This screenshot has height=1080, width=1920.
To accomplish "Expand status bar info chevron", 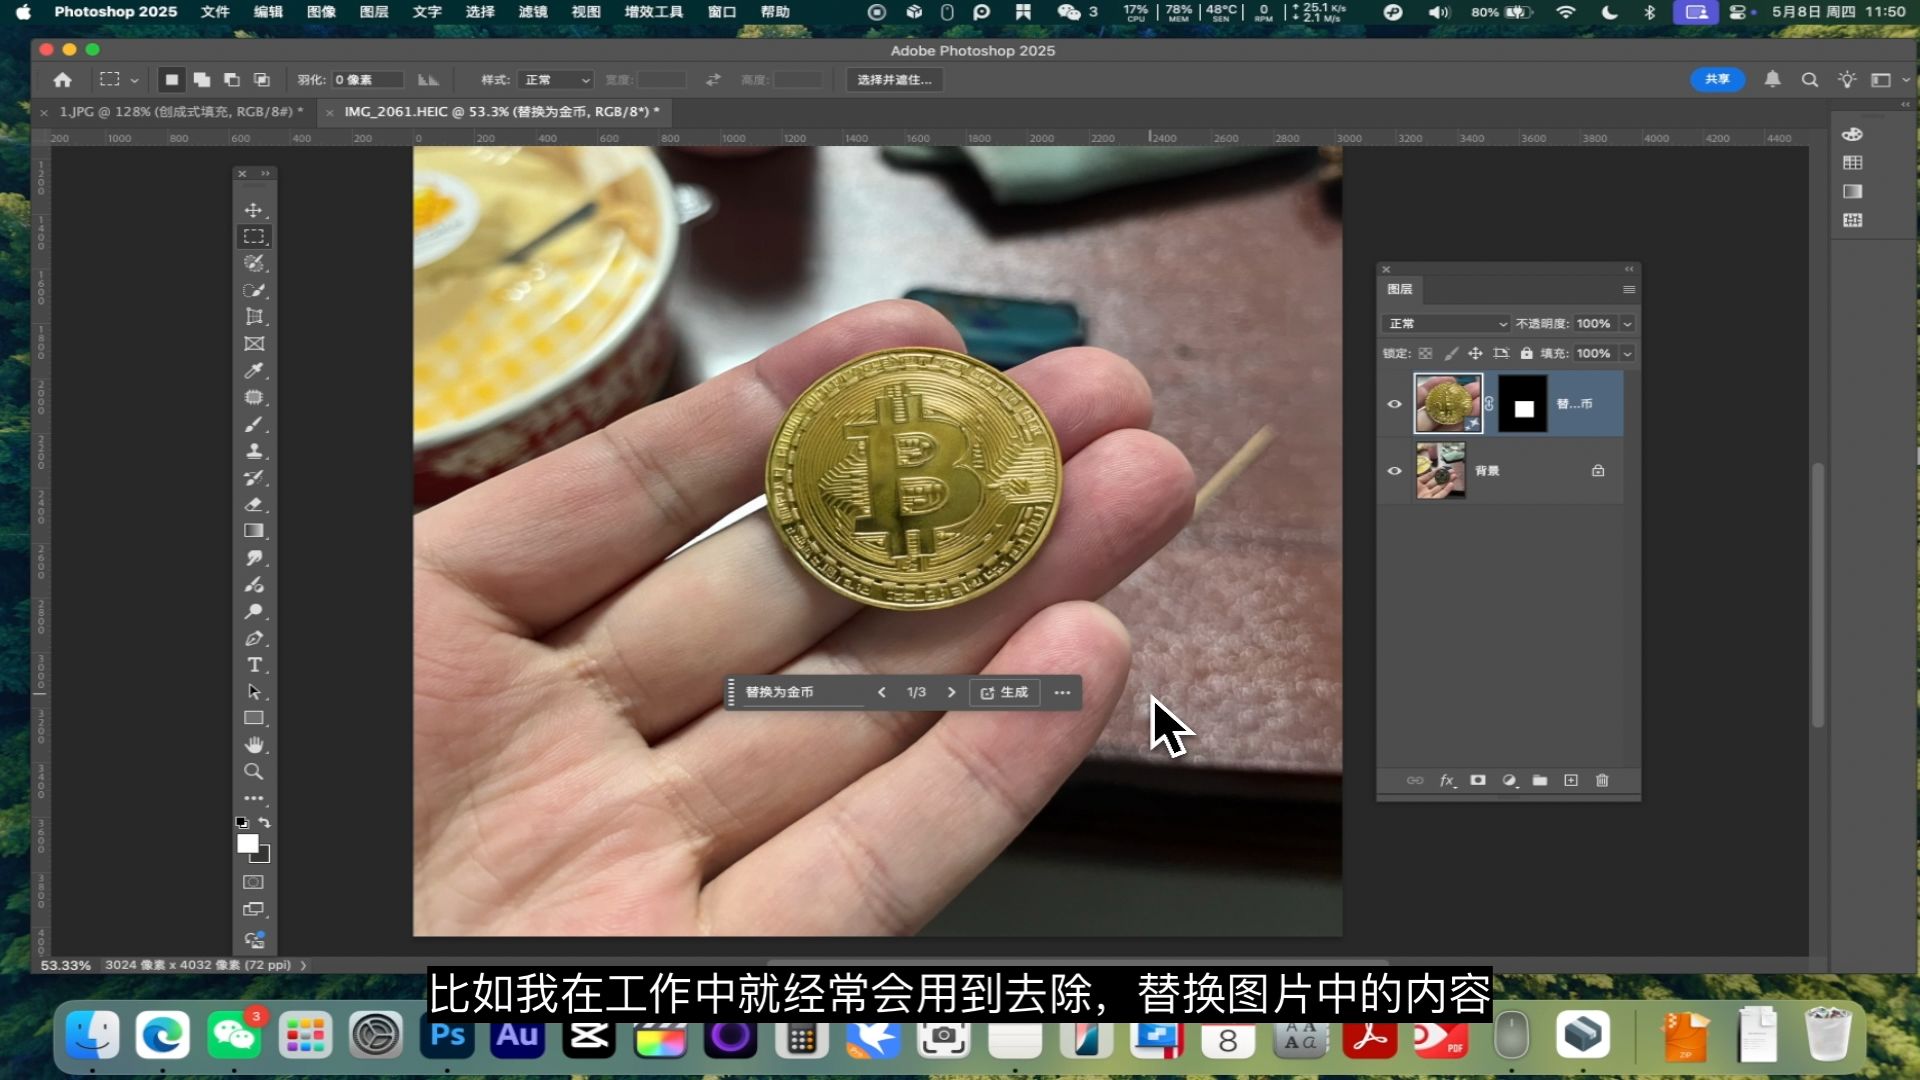I will point(303,966).
